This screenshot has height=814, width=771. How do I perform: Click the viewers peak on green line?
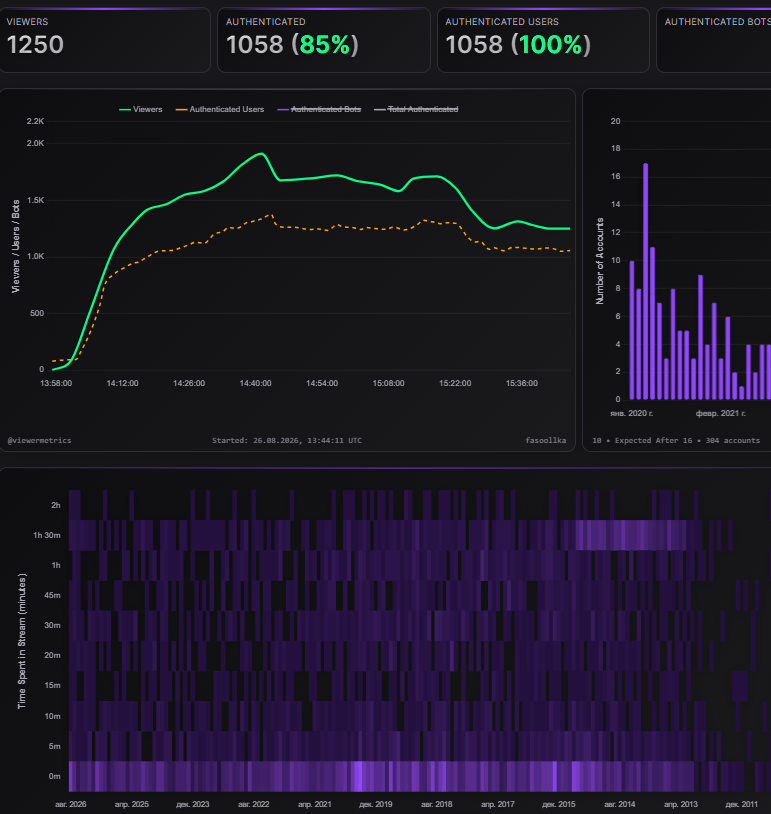click(x=262, y=154)
